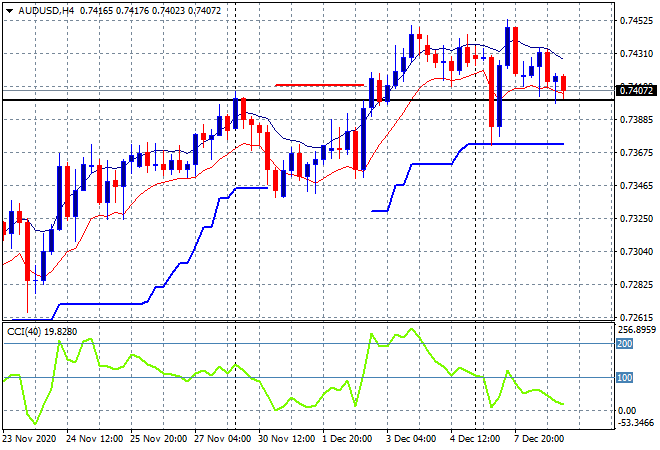Click the CCI(40) 19.8280 indicator label

click(x=42, y=332)
